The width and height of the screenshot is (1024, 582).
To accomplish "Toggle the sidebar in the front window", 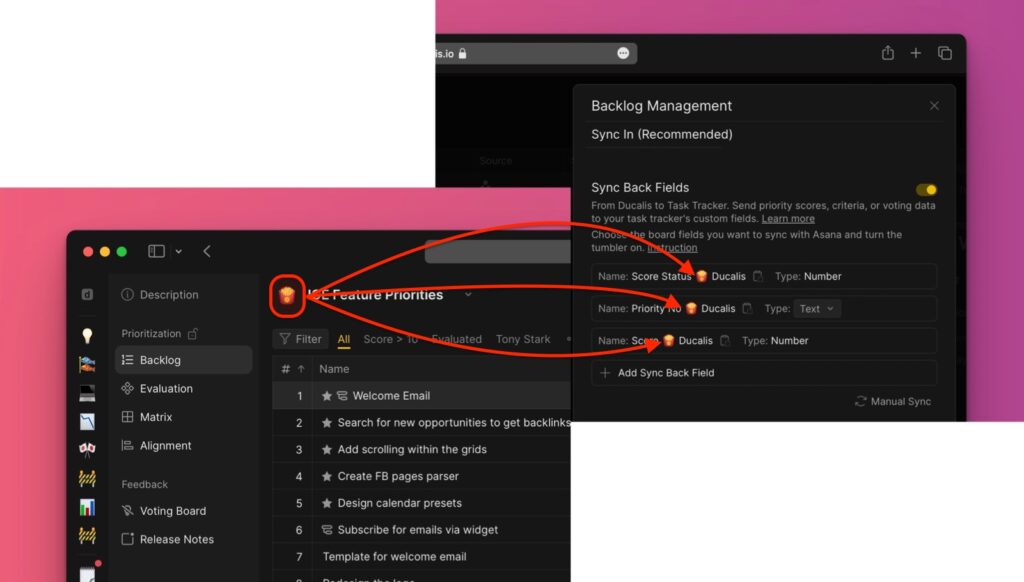I will [x=156, y=251].
